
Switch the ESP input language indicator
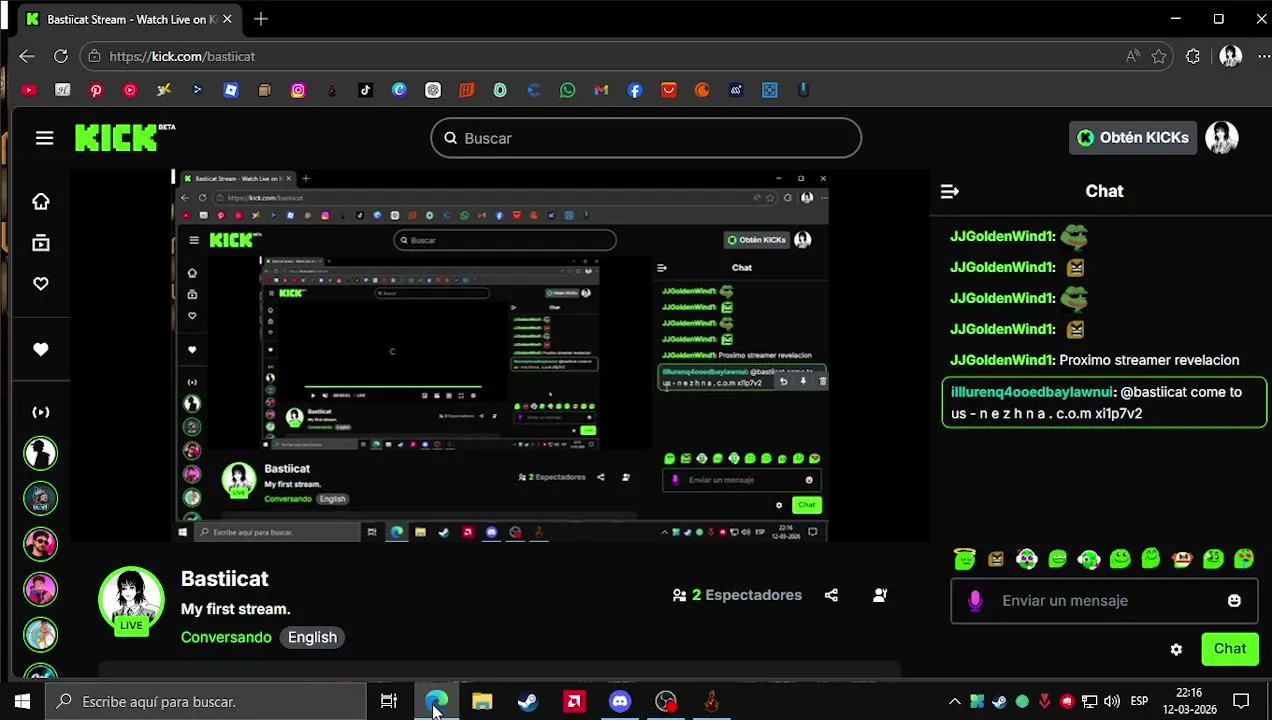[1139, 702]
